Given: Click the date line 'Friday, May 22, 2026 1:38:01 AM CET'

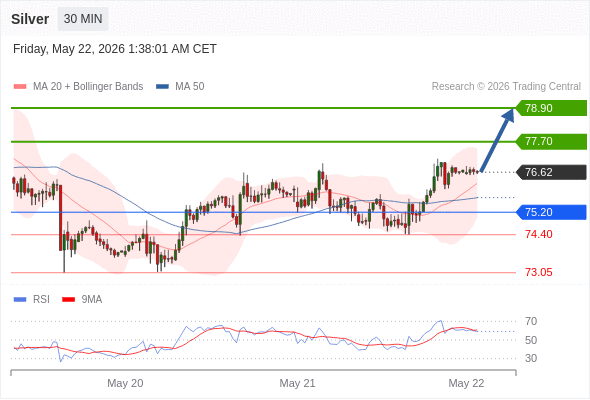Looking at the screenshot, I should tap(115, 49).
